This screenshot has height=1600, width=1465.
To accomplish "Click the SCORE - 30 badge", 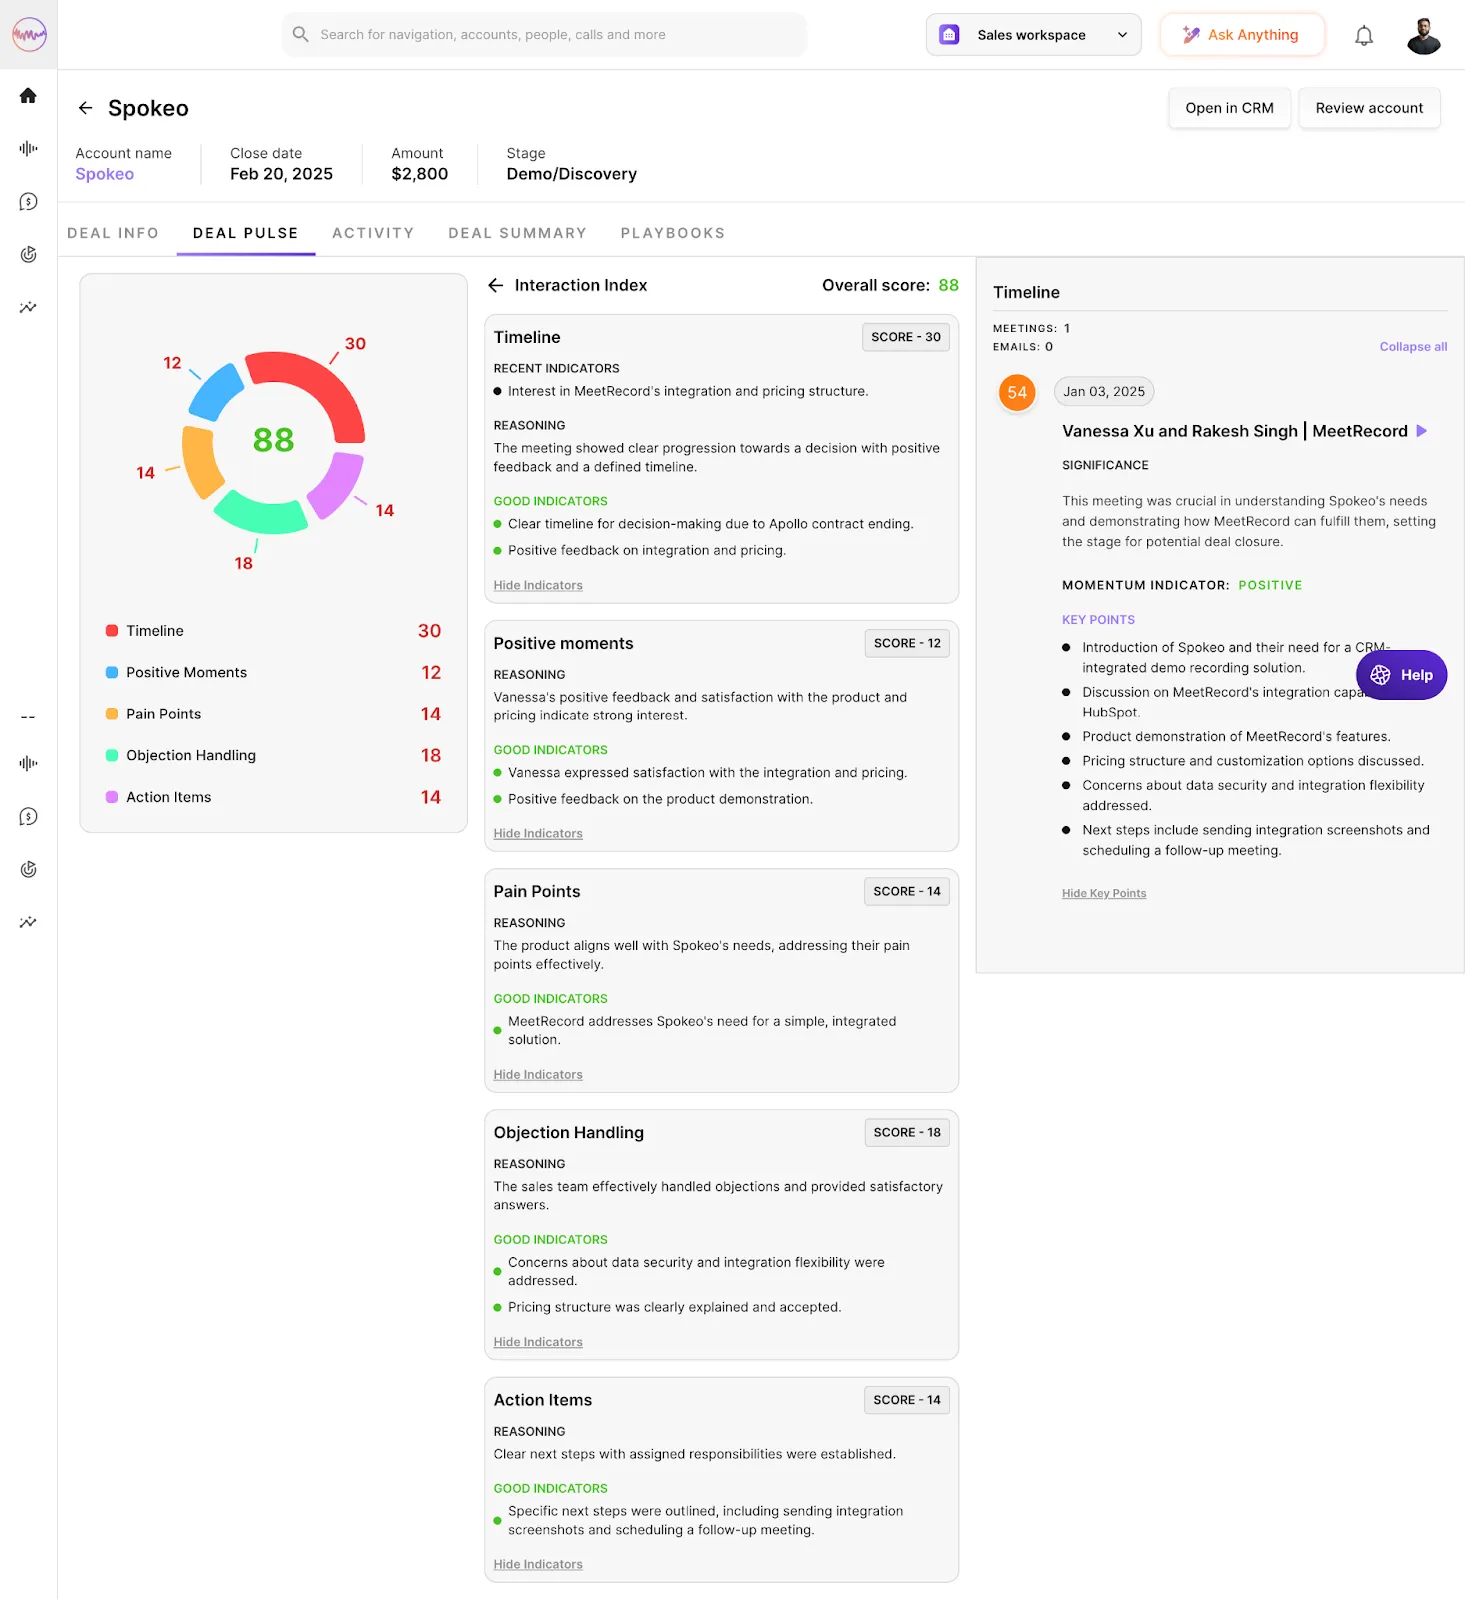I will (905, 337).
